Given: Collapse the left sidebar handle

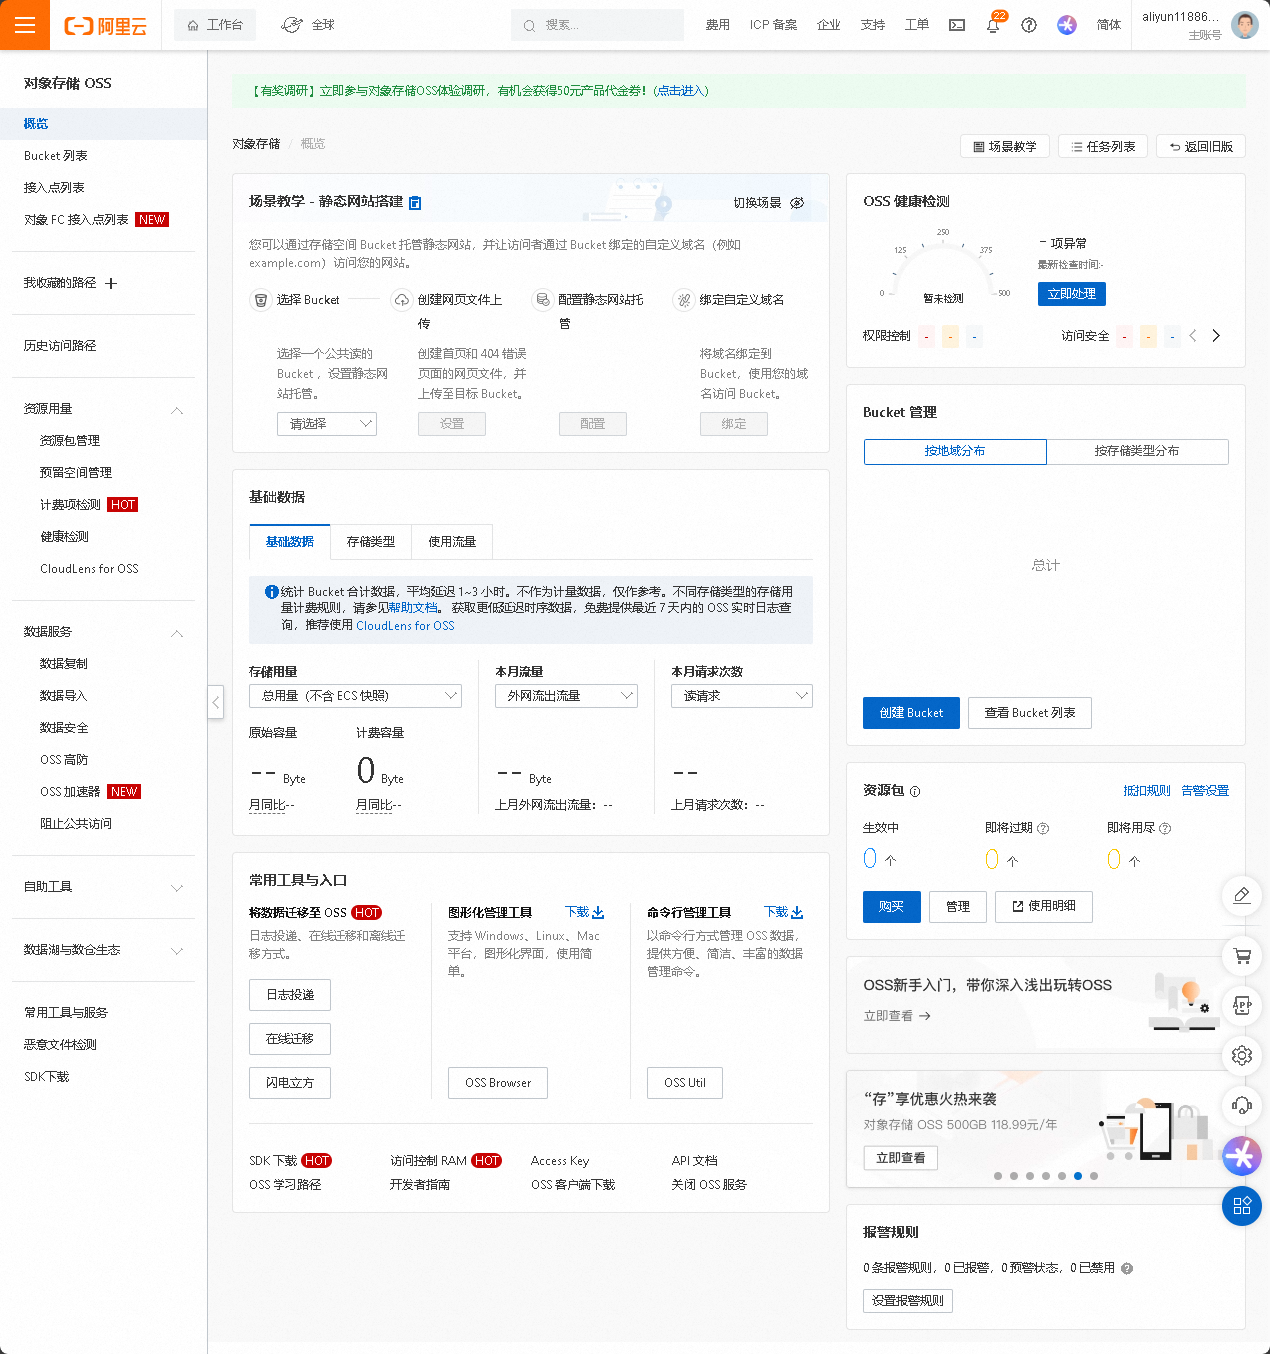Looking at the screenshot, I should 215,702.
